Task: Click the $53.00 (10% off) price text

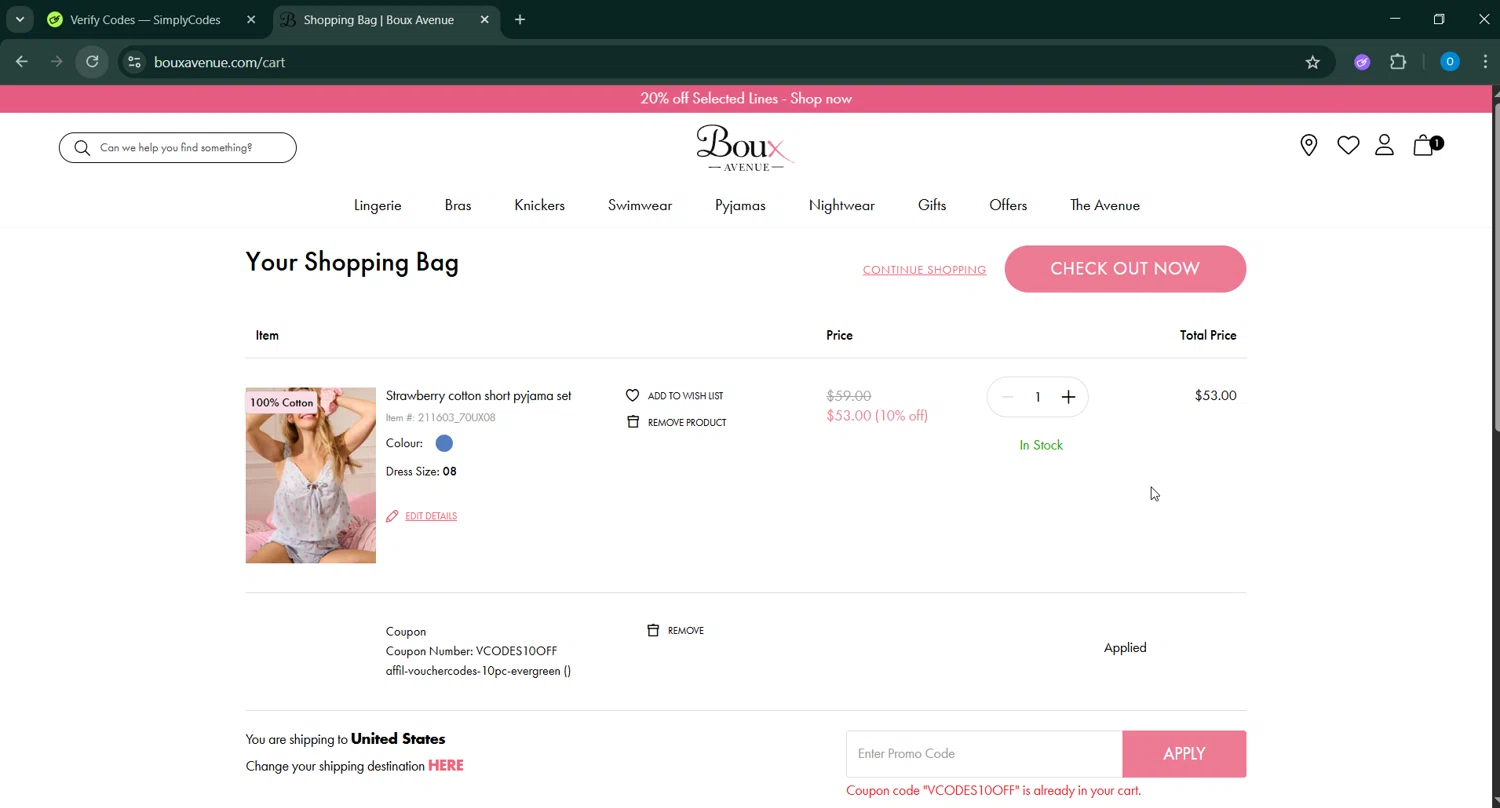Action: click(x=877, y=415)
